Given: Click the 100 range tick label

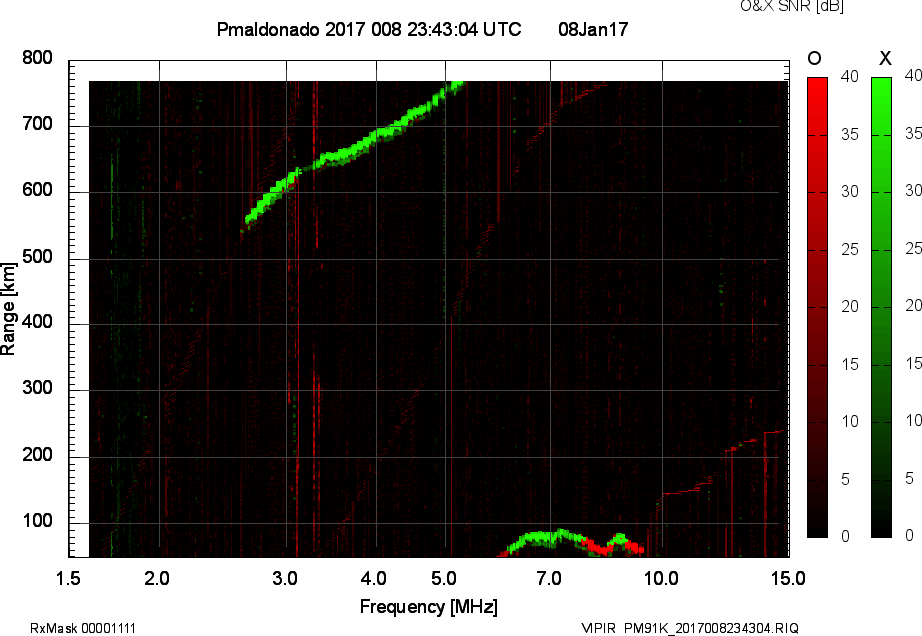Looking at the screenshot, I should point(38,521).
